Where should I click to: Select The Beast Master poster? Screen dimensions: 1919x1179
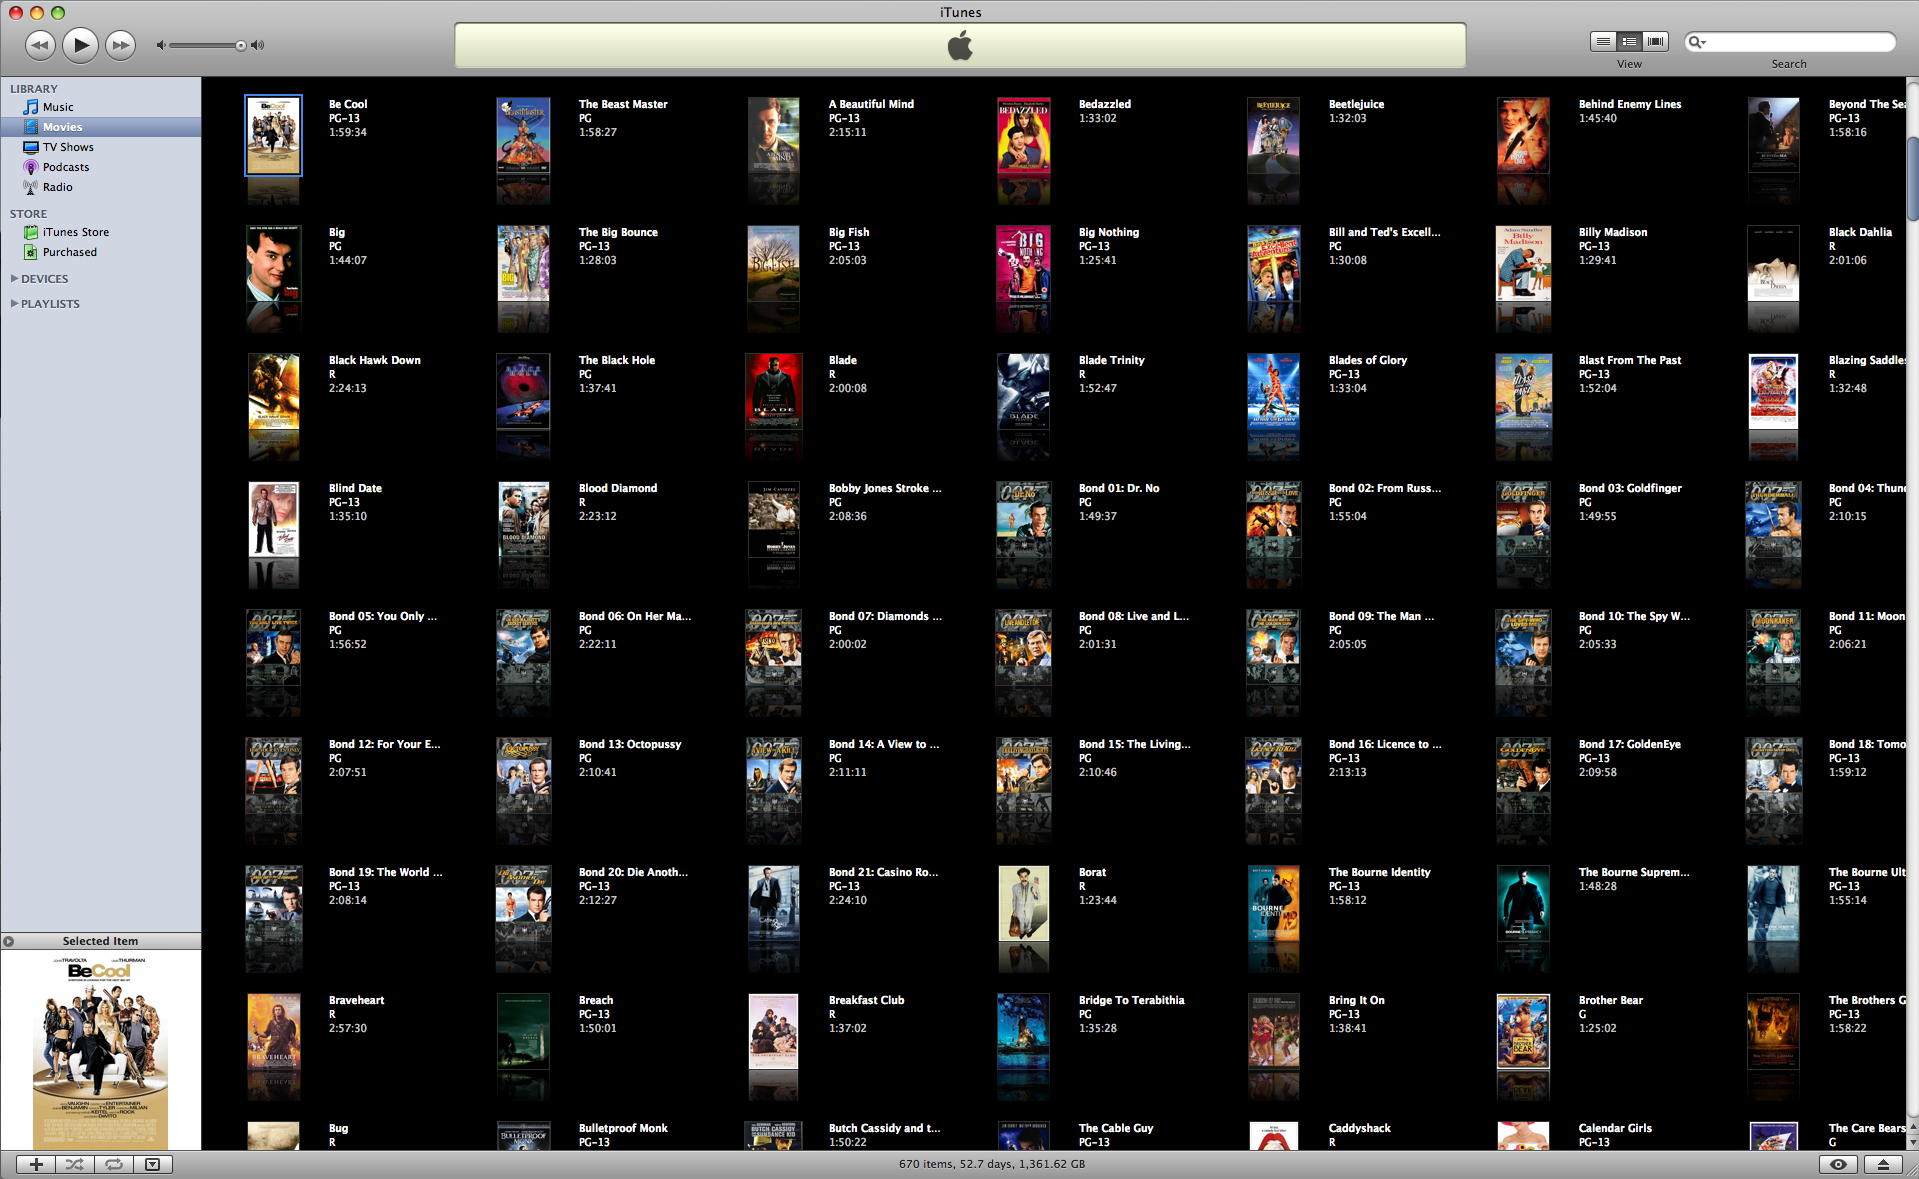coord(523,136)
